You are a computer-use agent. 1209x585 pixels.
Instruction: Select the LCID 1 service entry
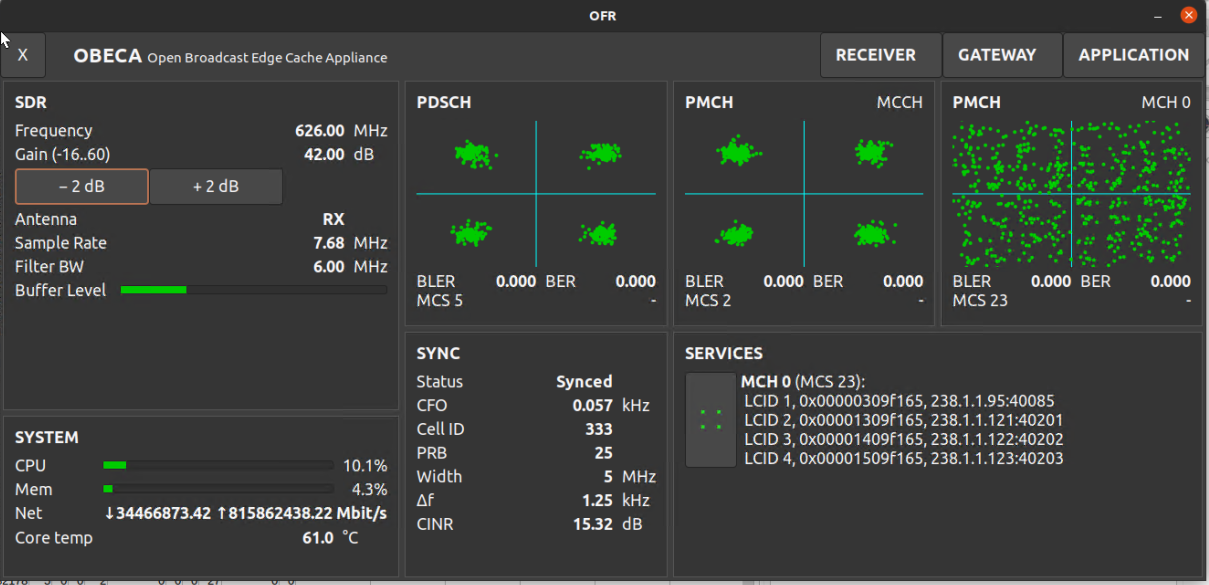click(899, 400)
